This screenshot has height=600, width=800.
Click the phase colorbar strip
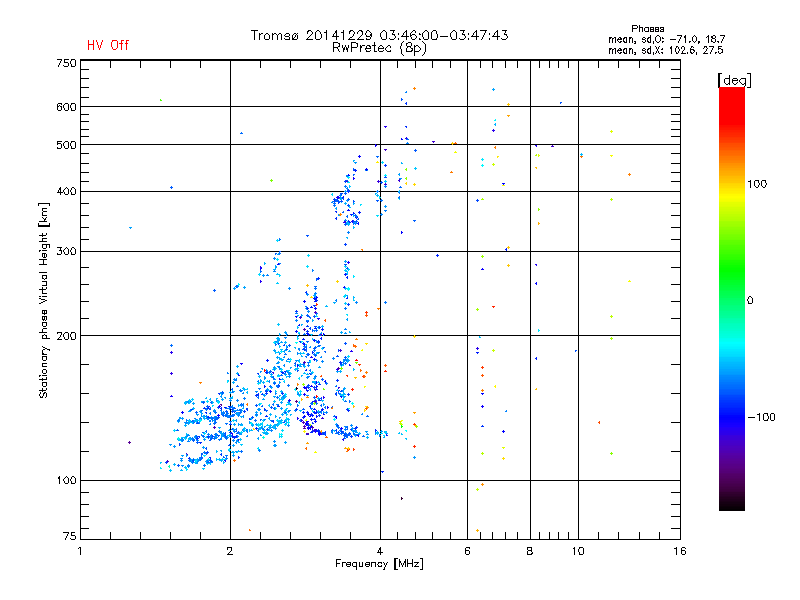[x=732, y=298]
